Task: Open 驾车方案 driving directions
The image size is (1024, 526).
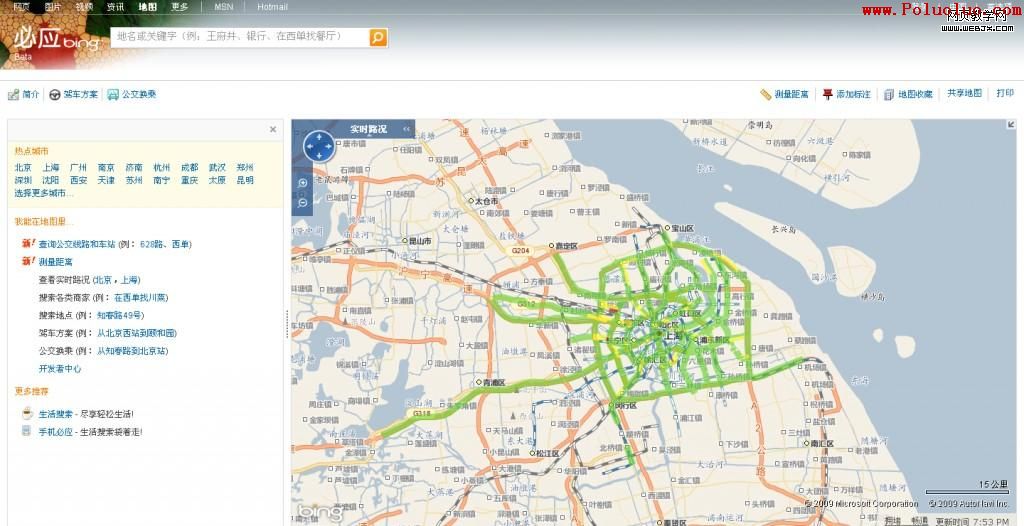Action: point(74,95)
